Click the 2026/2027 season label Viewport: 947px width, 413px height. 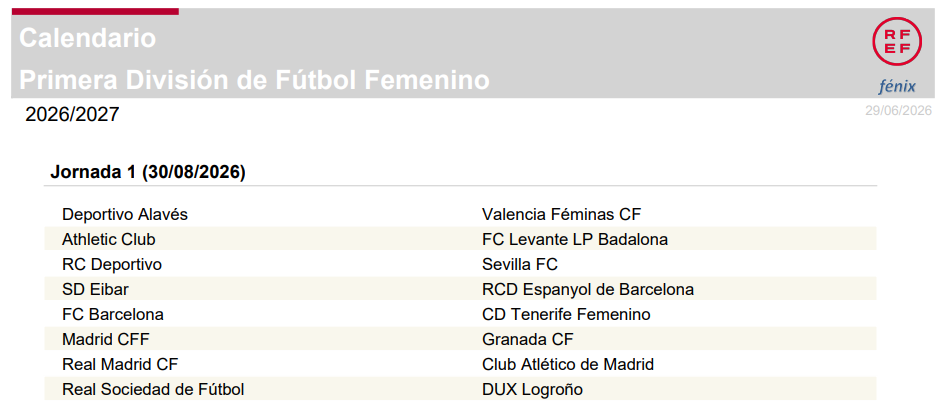72,115
